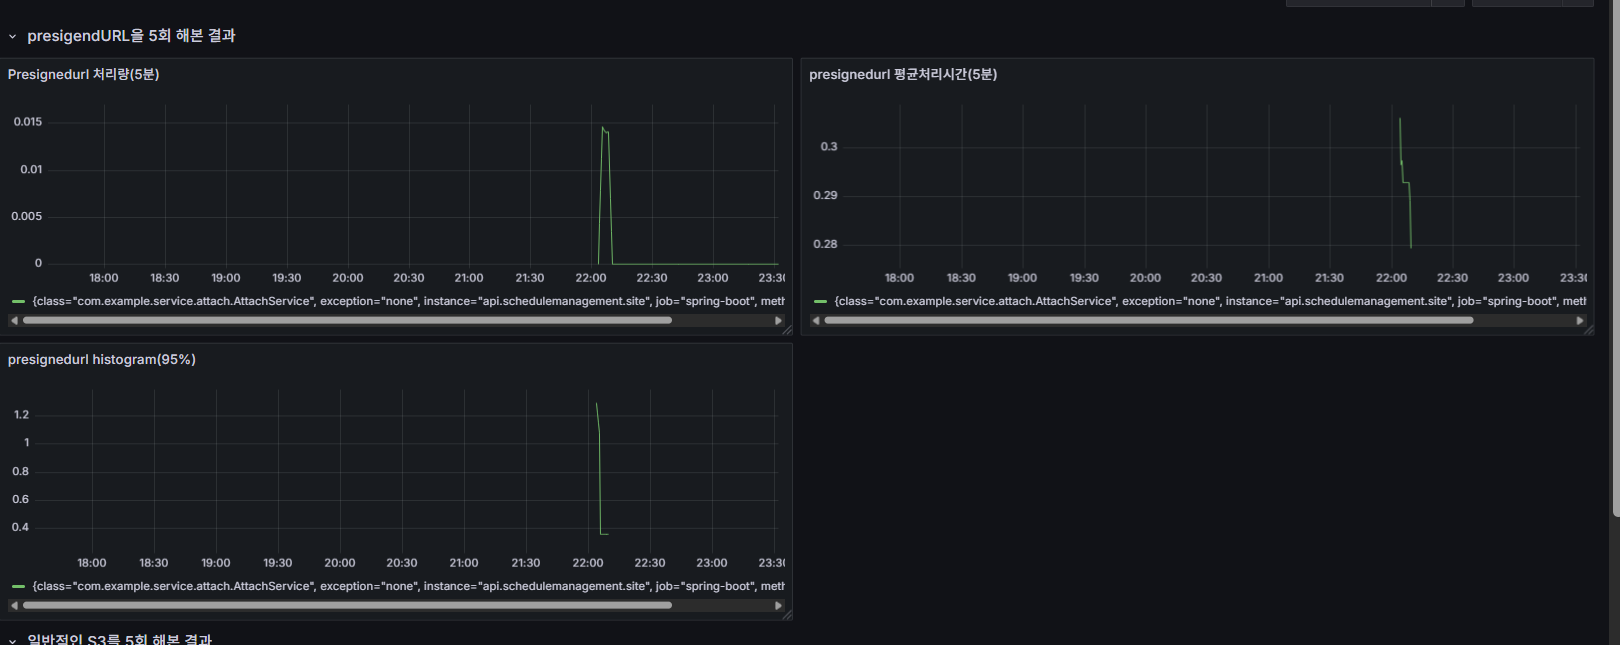
Task: Click the 19:00 time label in 평균처리시간 panel
Action: click(1022, 278)
